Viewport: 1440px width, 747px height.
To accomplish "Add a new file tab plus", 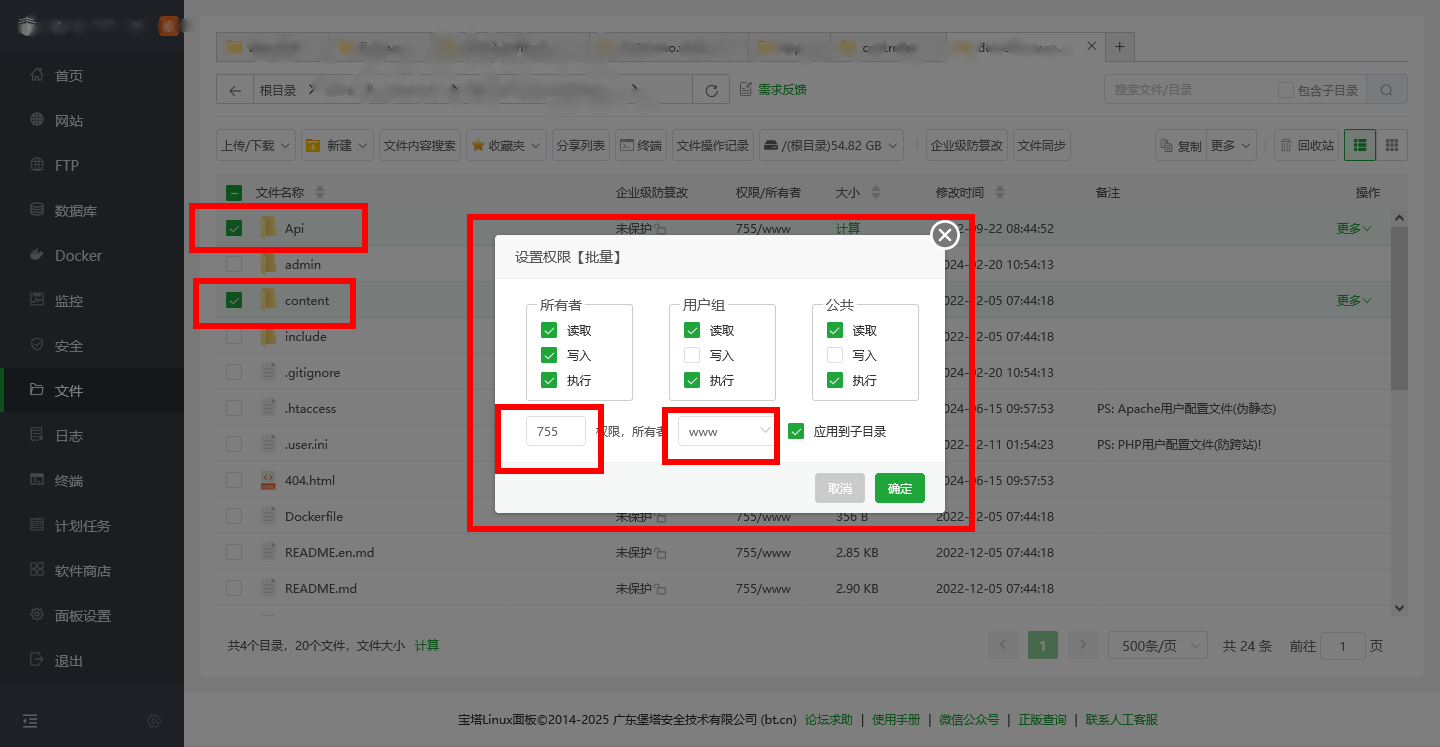I will click(1119, 46).
